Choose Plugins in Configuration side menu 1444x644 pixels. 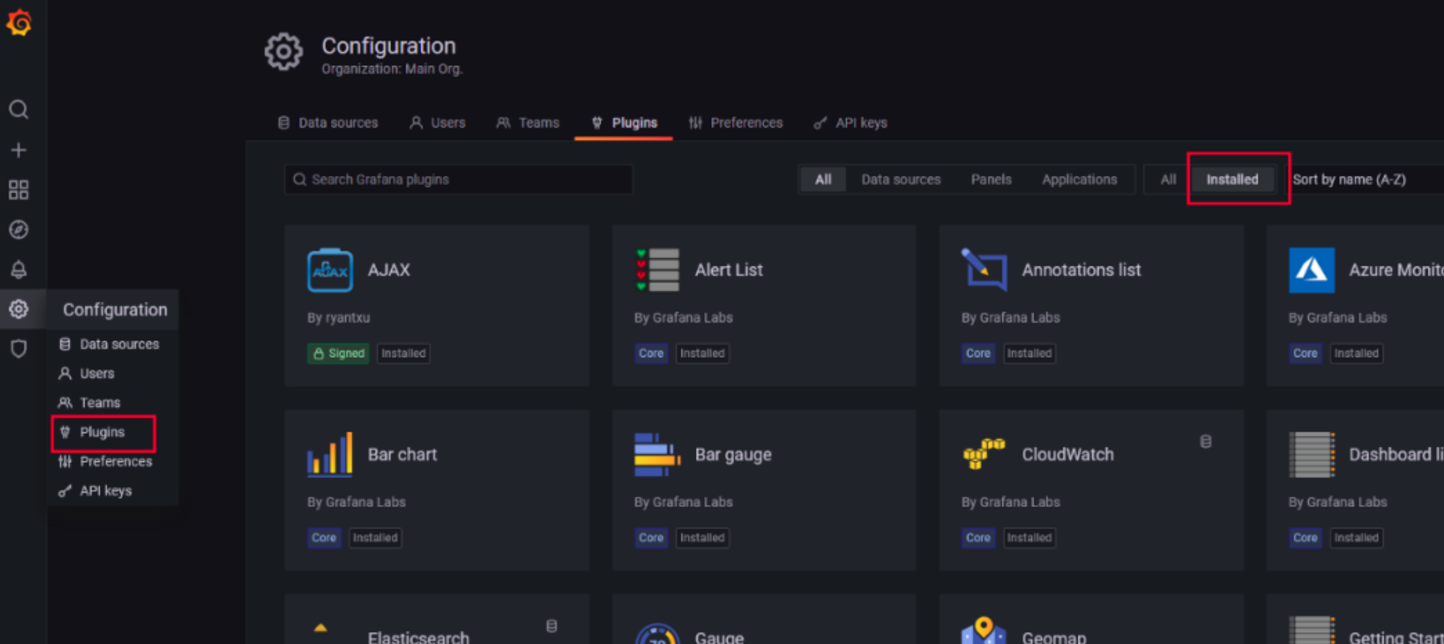pyautogui.click(x=103, y=432)
